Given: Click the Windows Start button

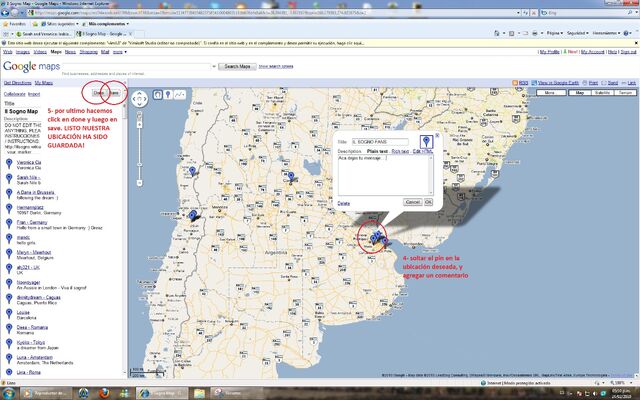Looking at the screenshot, I should tap(8, 393).
